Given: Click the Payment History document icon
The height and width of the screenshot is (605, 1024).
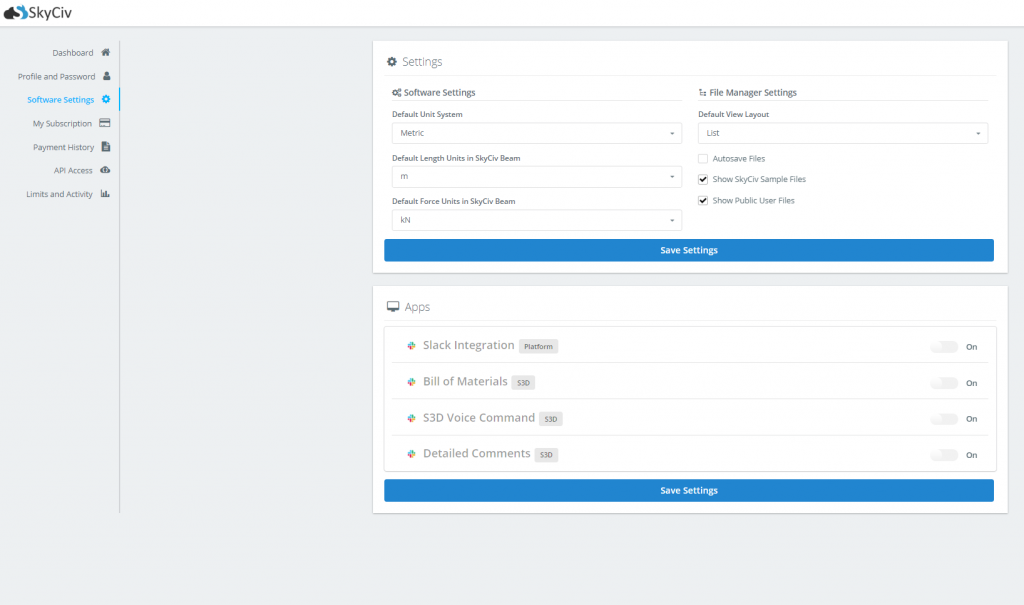Looking at the screenshot, I should [x=106, y=146].
